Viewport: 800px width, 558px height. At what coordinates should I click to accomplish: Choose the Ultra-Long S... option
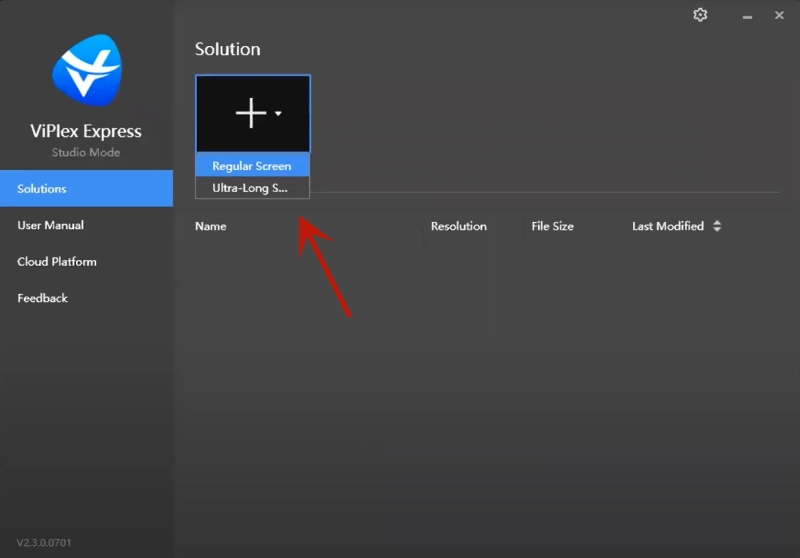[253, 188]
